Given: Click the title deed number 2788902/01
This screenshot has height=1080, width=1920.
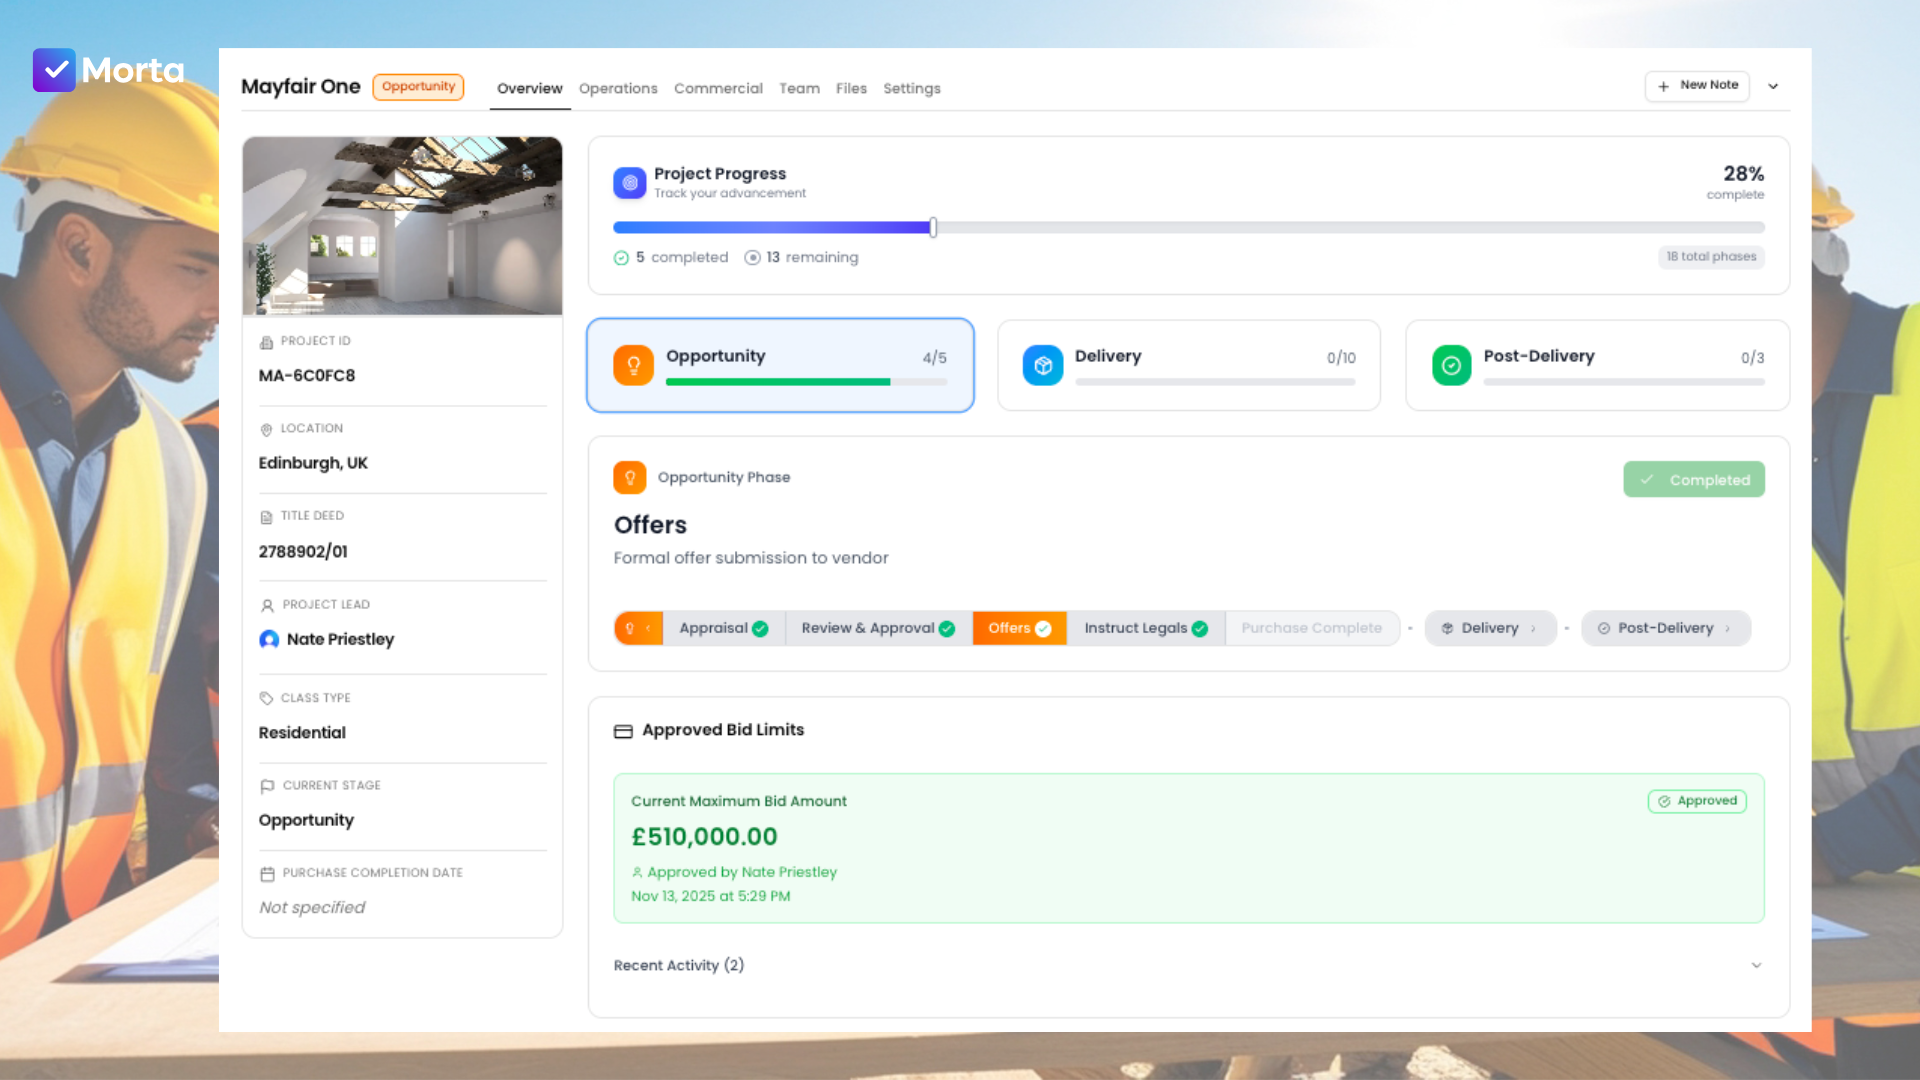Looking at the screenshot, I should pos(303,552).
